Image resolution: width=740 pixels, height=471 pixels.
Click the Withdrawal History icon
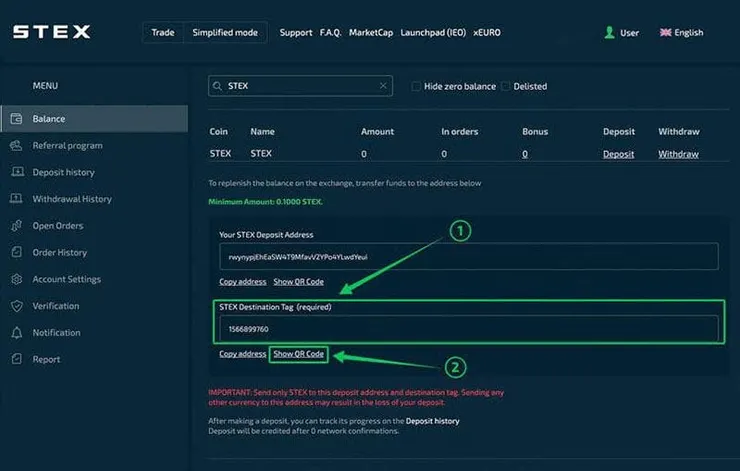pos(16,198)
